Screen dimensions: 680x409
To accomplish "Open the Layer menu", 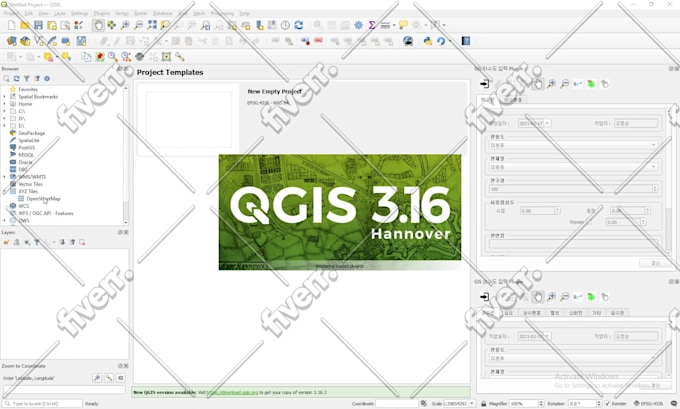I will [x=59, y=13].
